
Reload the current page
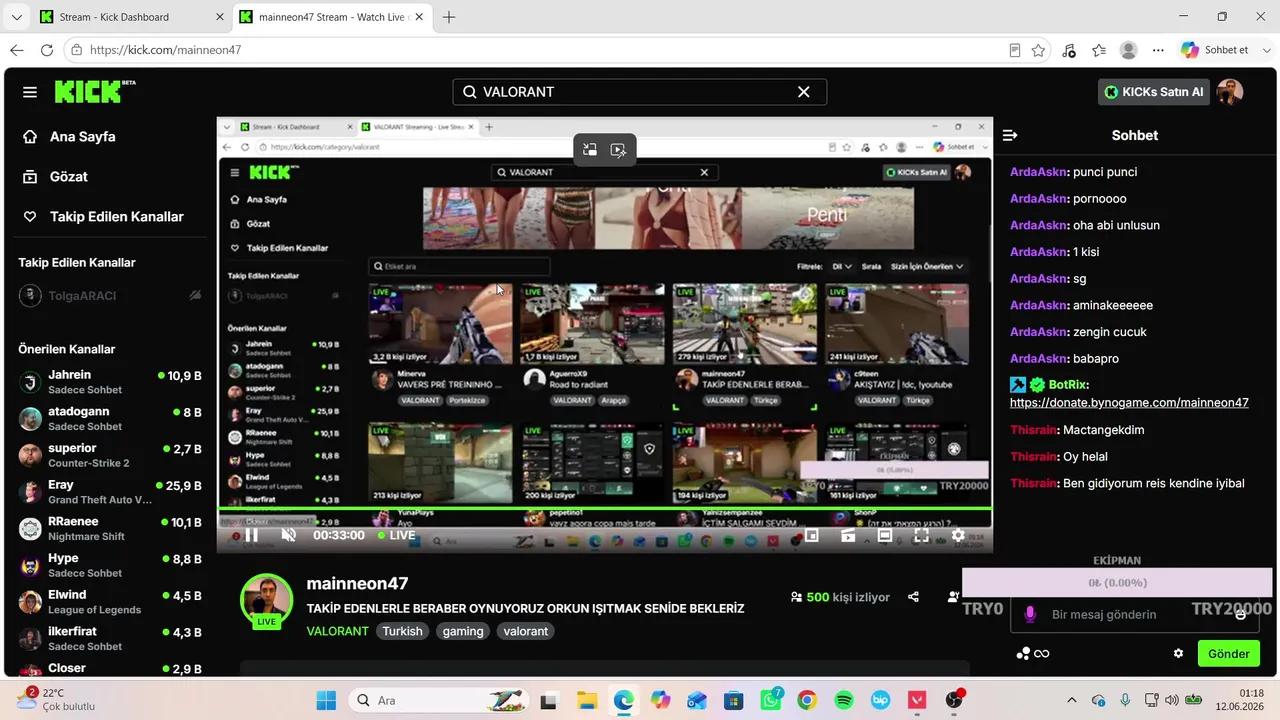click(47, 50)
